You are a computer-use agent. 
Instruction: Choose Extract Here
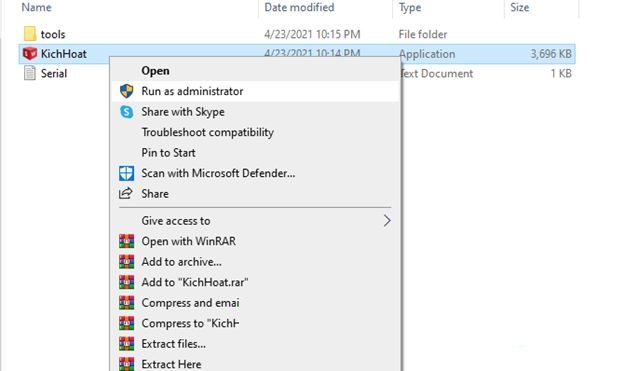click(x=255, y=364)
